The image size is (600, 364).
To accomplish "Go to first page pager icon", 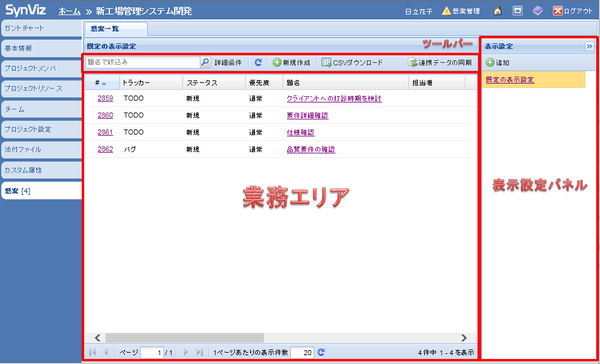I will point(92,352).
